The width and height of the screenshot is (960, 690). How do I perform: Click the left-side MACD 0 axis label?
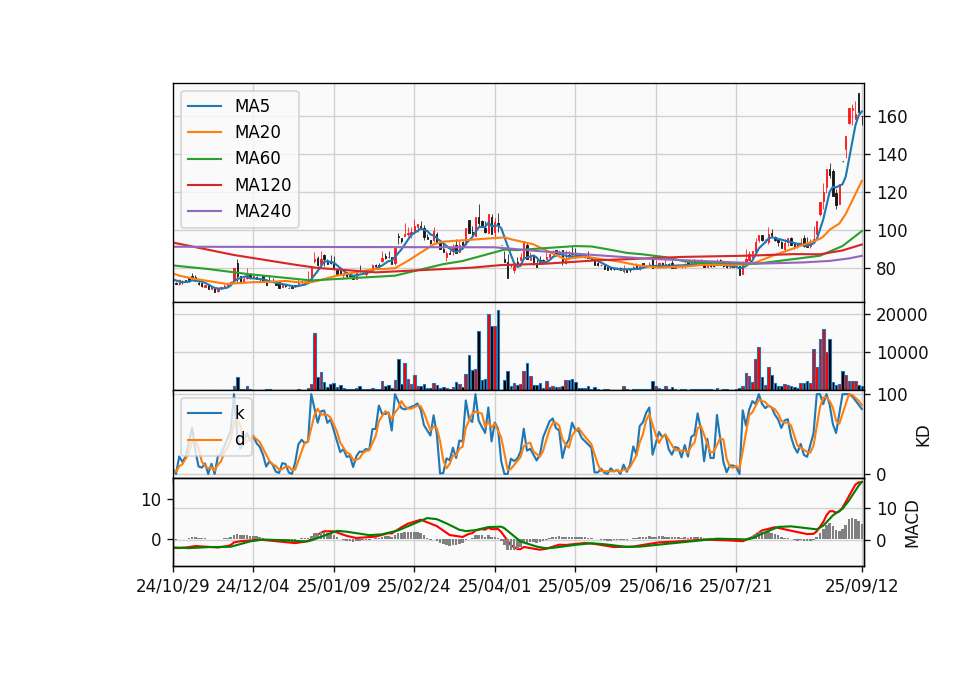pos(157,540)
